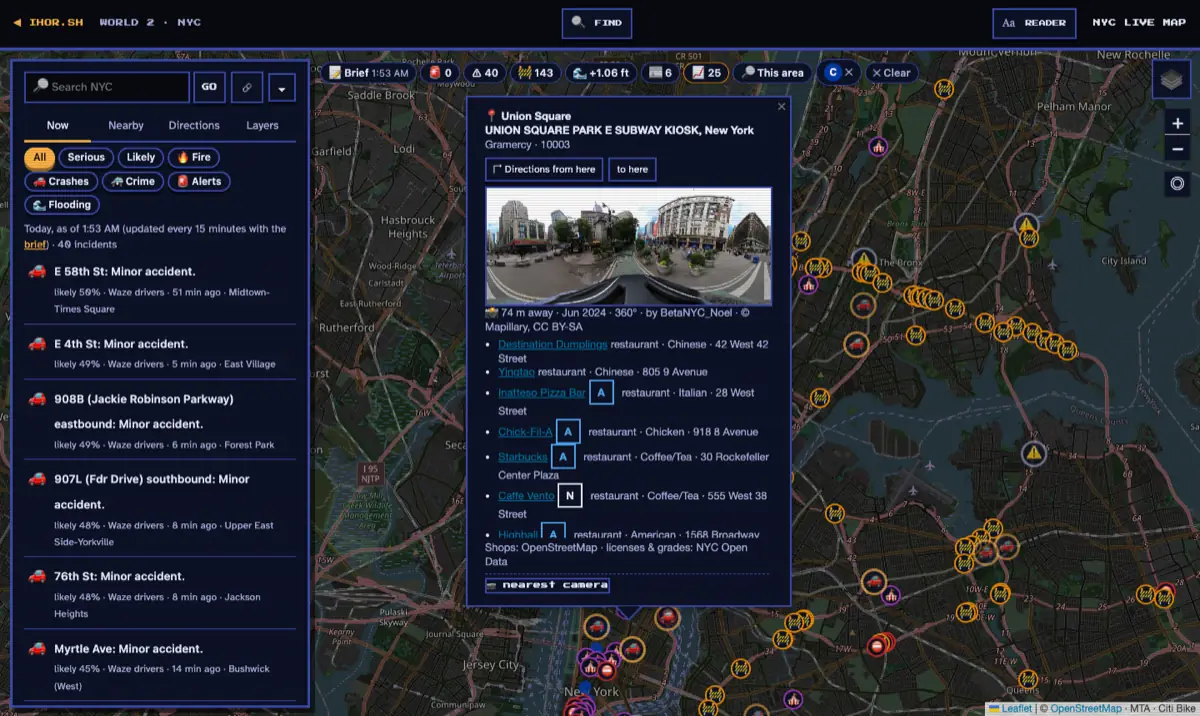Image resolution: width=1200 pixels, height=716 pixels.
Task: Close the Union Square popup
Action: coord(782,106)
